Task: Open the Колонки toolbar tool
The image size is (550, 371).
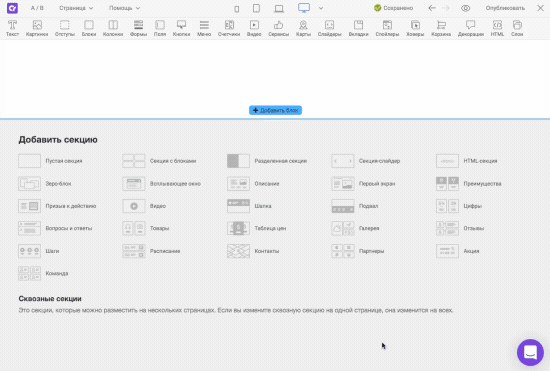Action: pos(113,28)
